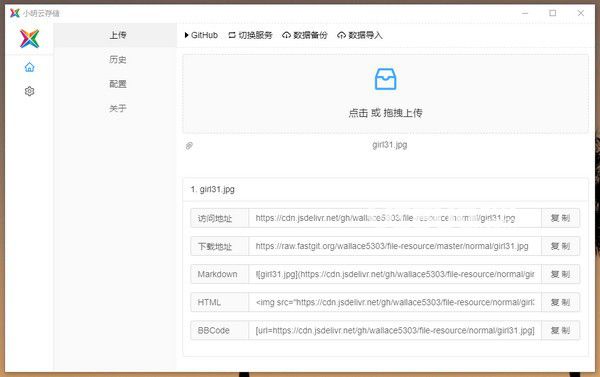Click the Markdown label

tap(219, 274)
